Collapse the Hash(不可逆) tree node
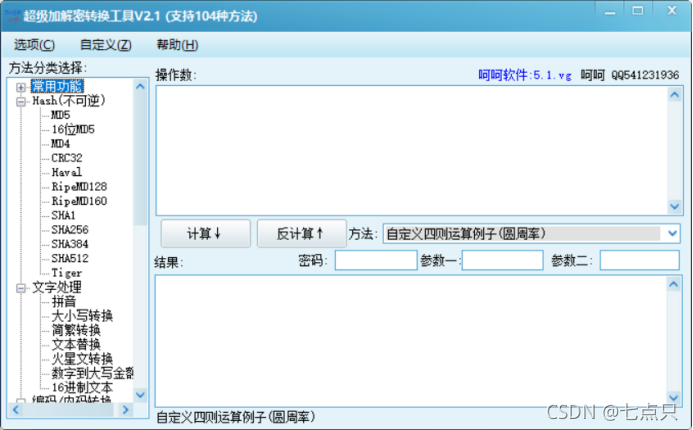This screenshot has height=430, width=693. [20, 101]
